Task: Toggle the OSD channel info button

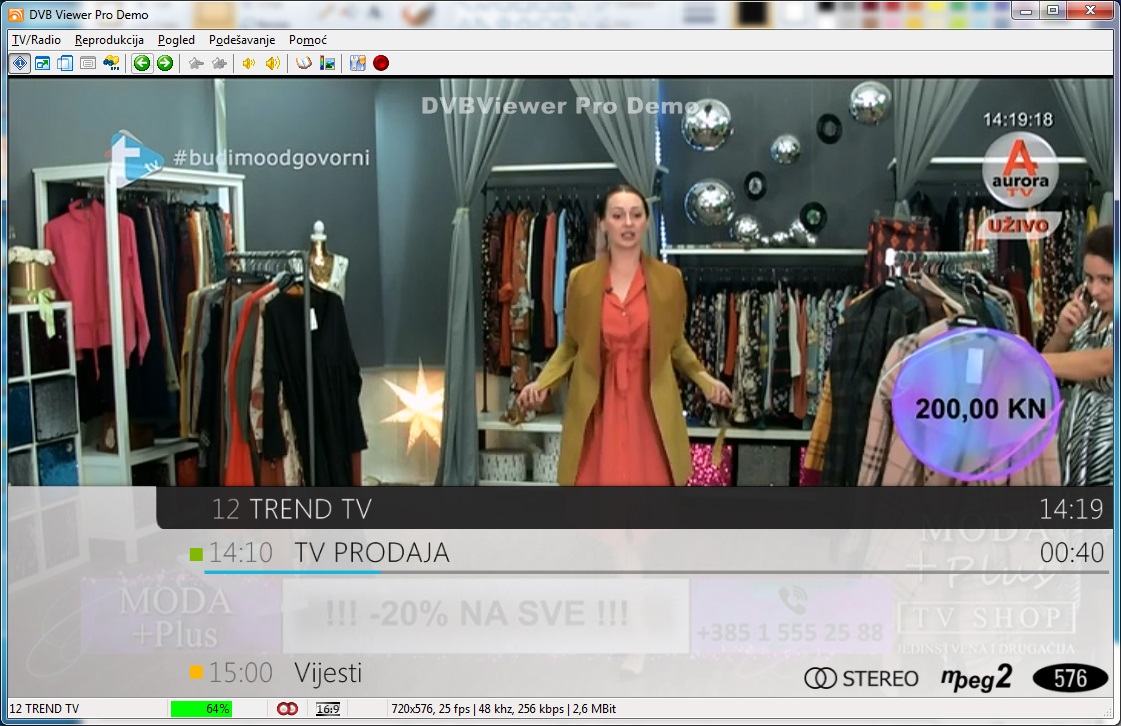Action: point(19,63)
